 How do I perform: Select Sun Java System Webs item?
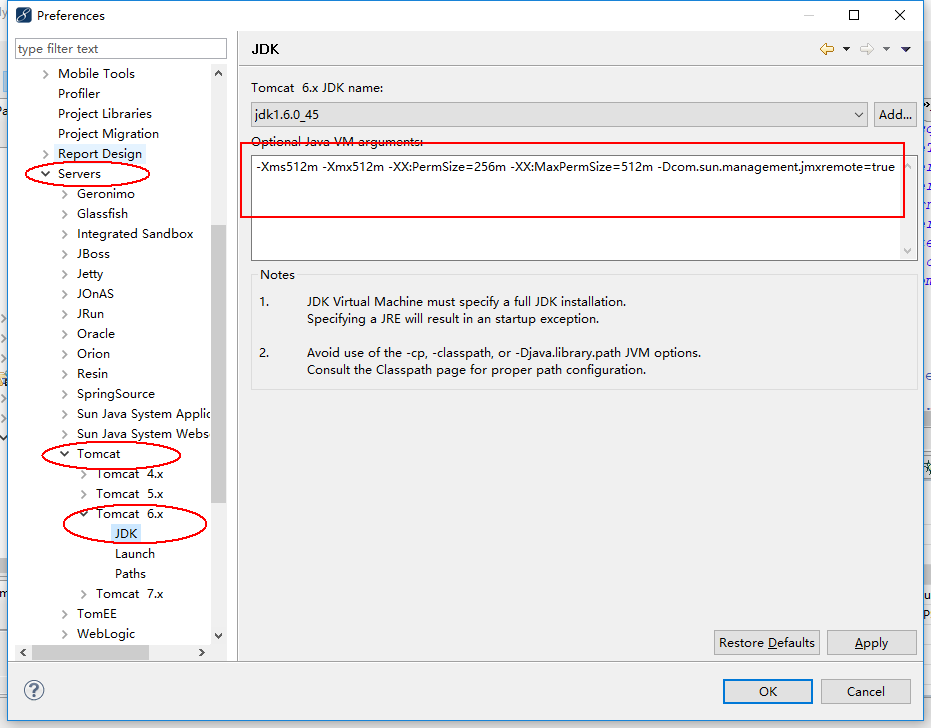tap(142, 434)
